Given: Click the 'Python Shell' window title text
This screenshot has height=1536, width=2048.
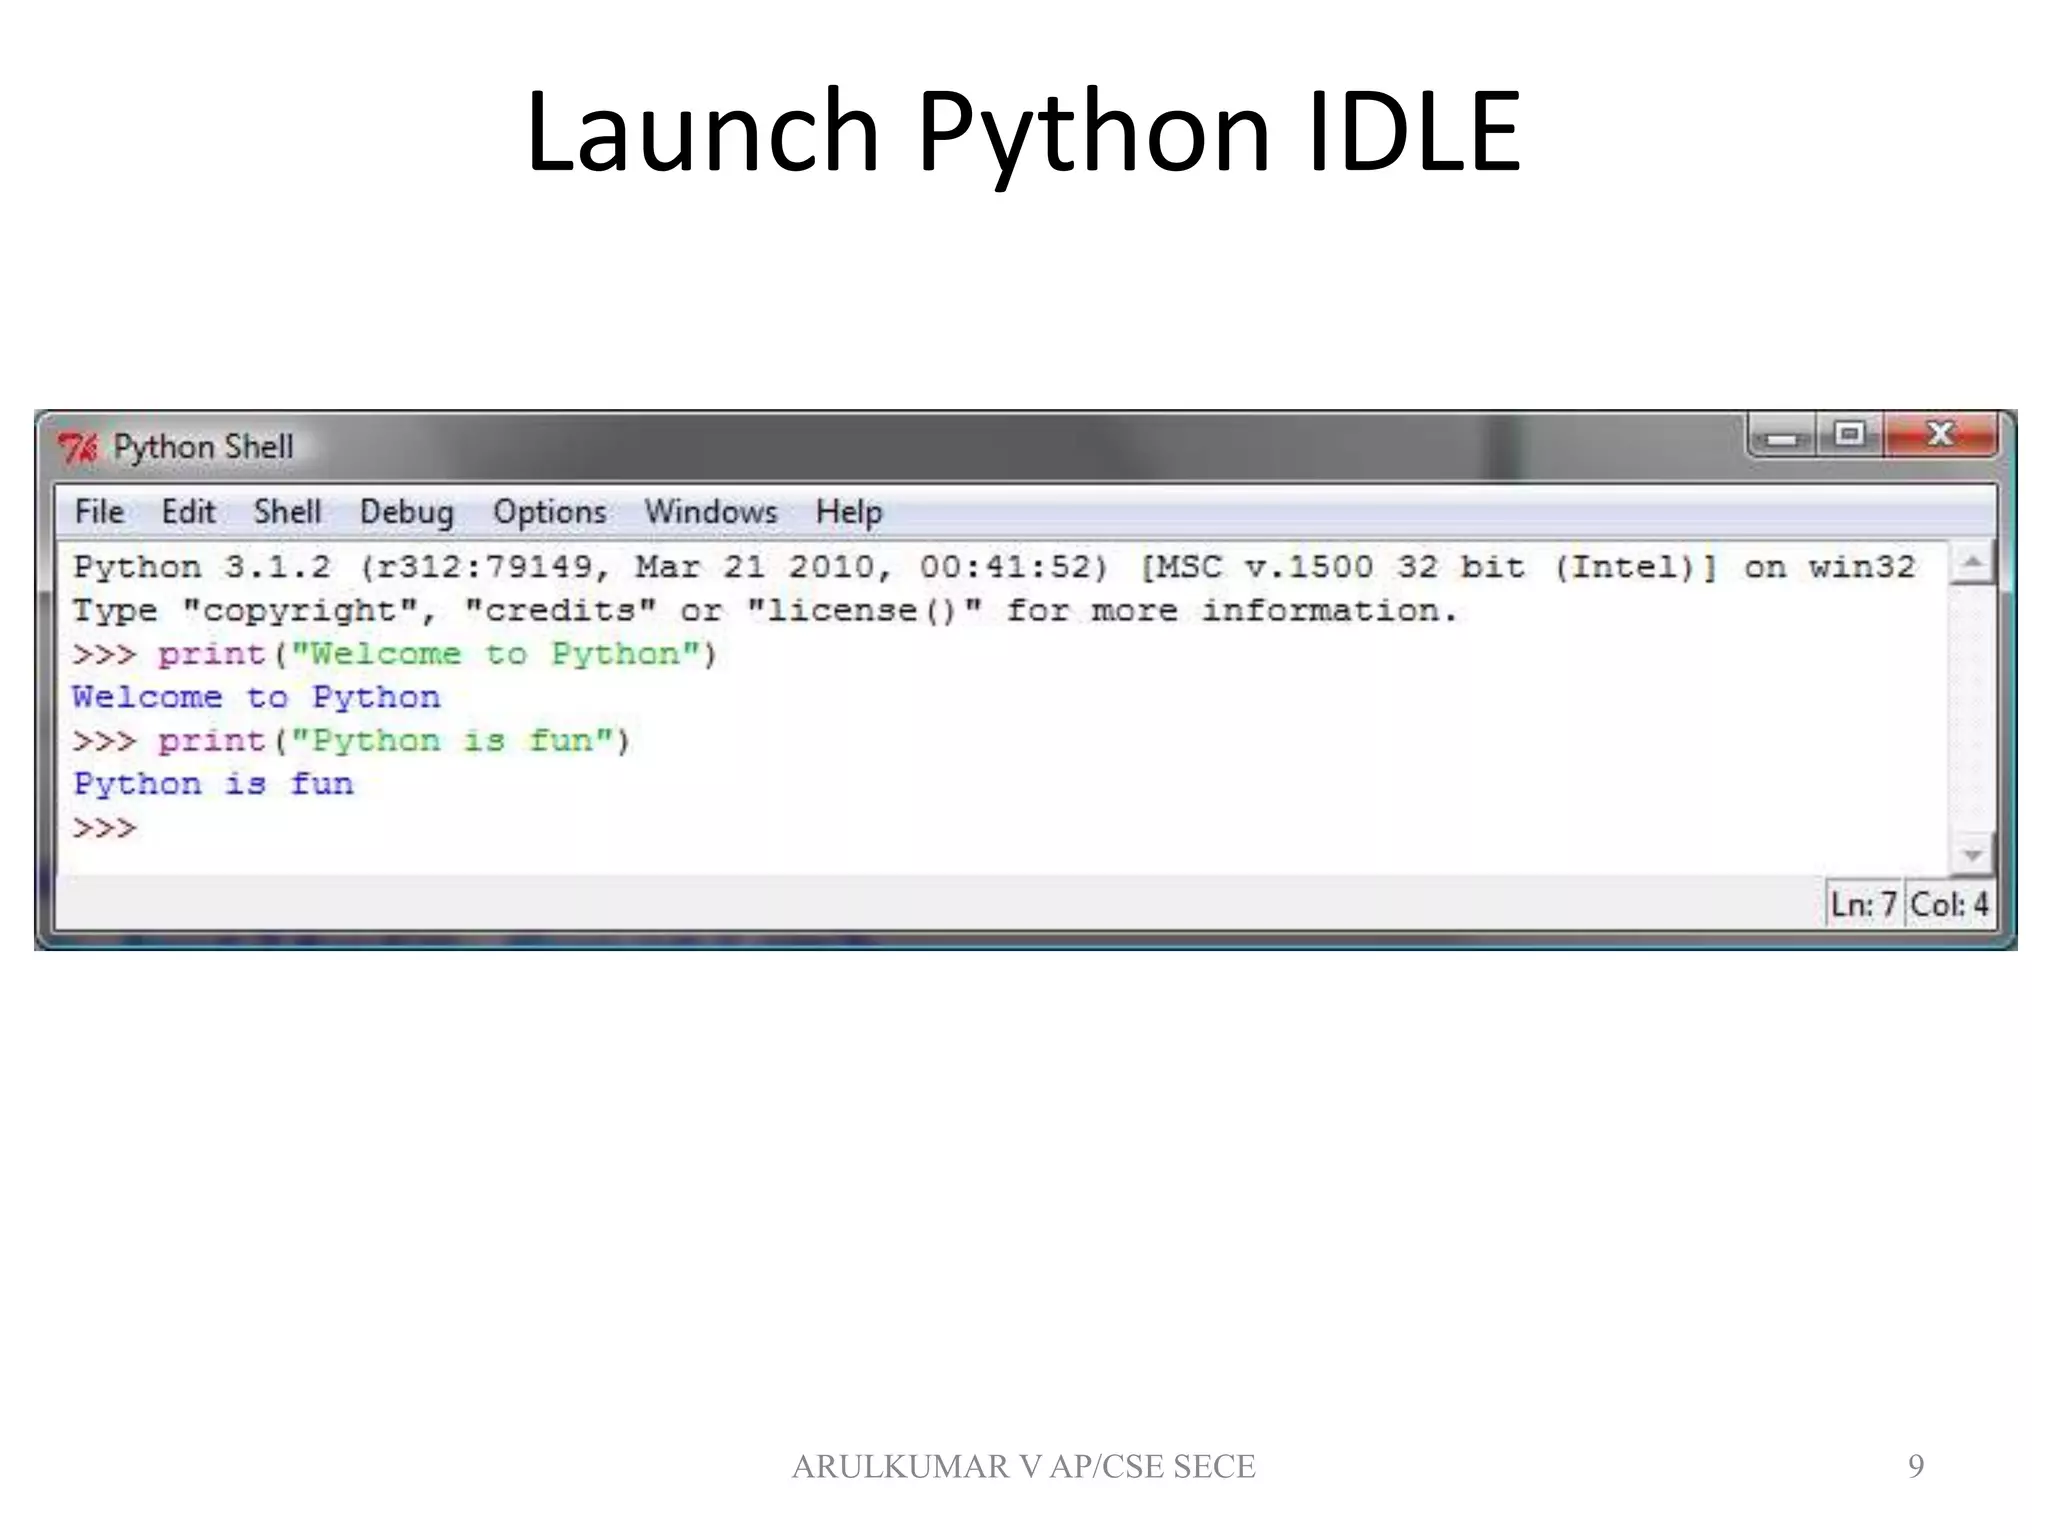Looking at the screenshot, I should [x=203, y=447].
